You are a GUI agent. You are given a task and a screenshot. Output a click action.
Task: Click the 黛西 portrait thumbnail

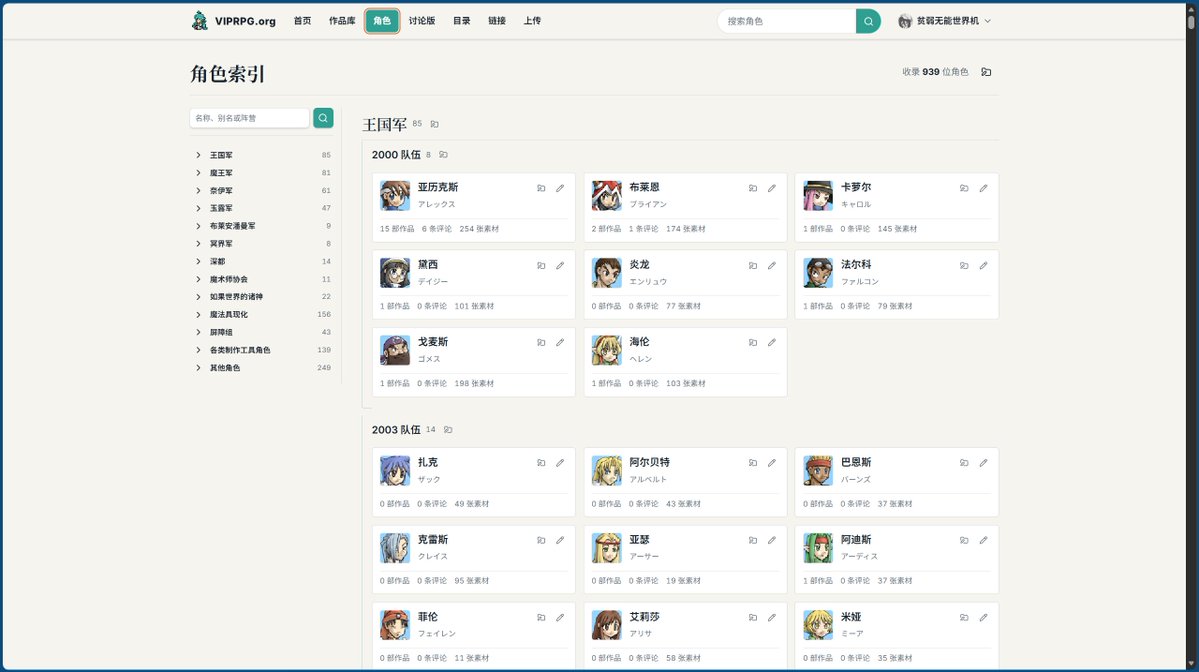coord(395,273)
